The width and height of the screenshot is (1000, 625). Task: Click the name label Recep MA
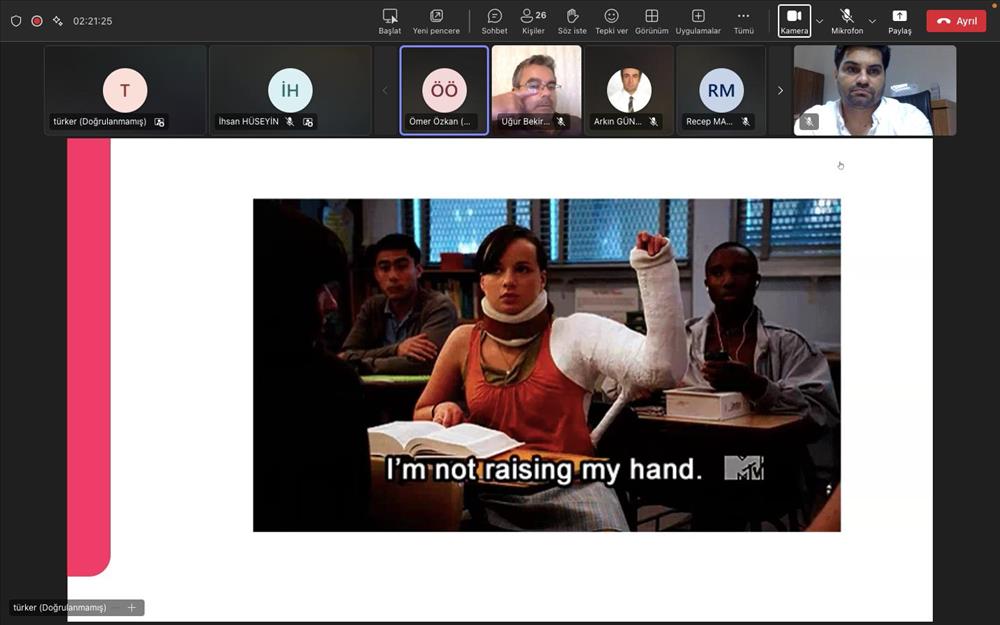(x=709, y=121)
